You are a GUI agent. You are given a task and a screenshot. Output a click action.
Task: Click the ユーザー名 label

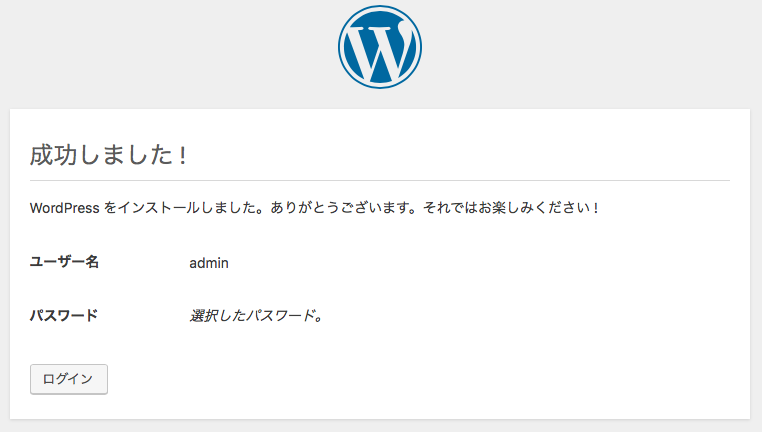(x=64, y=262)
